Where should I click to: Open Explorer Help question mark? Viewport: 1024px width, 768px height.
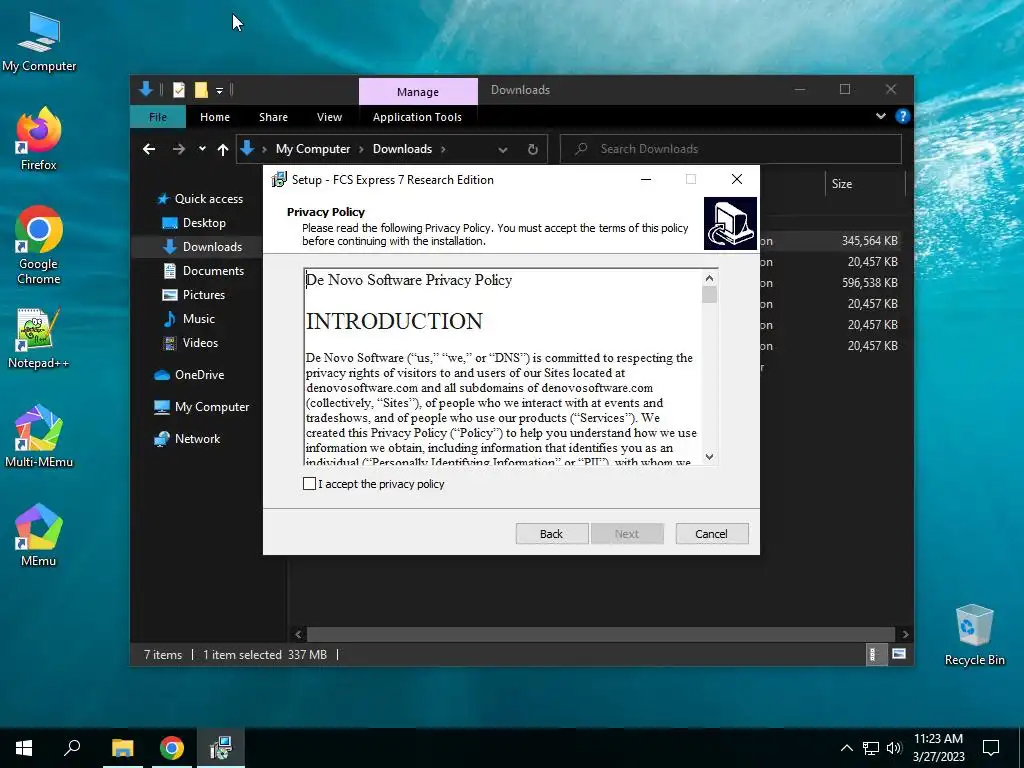click(903, 116)
